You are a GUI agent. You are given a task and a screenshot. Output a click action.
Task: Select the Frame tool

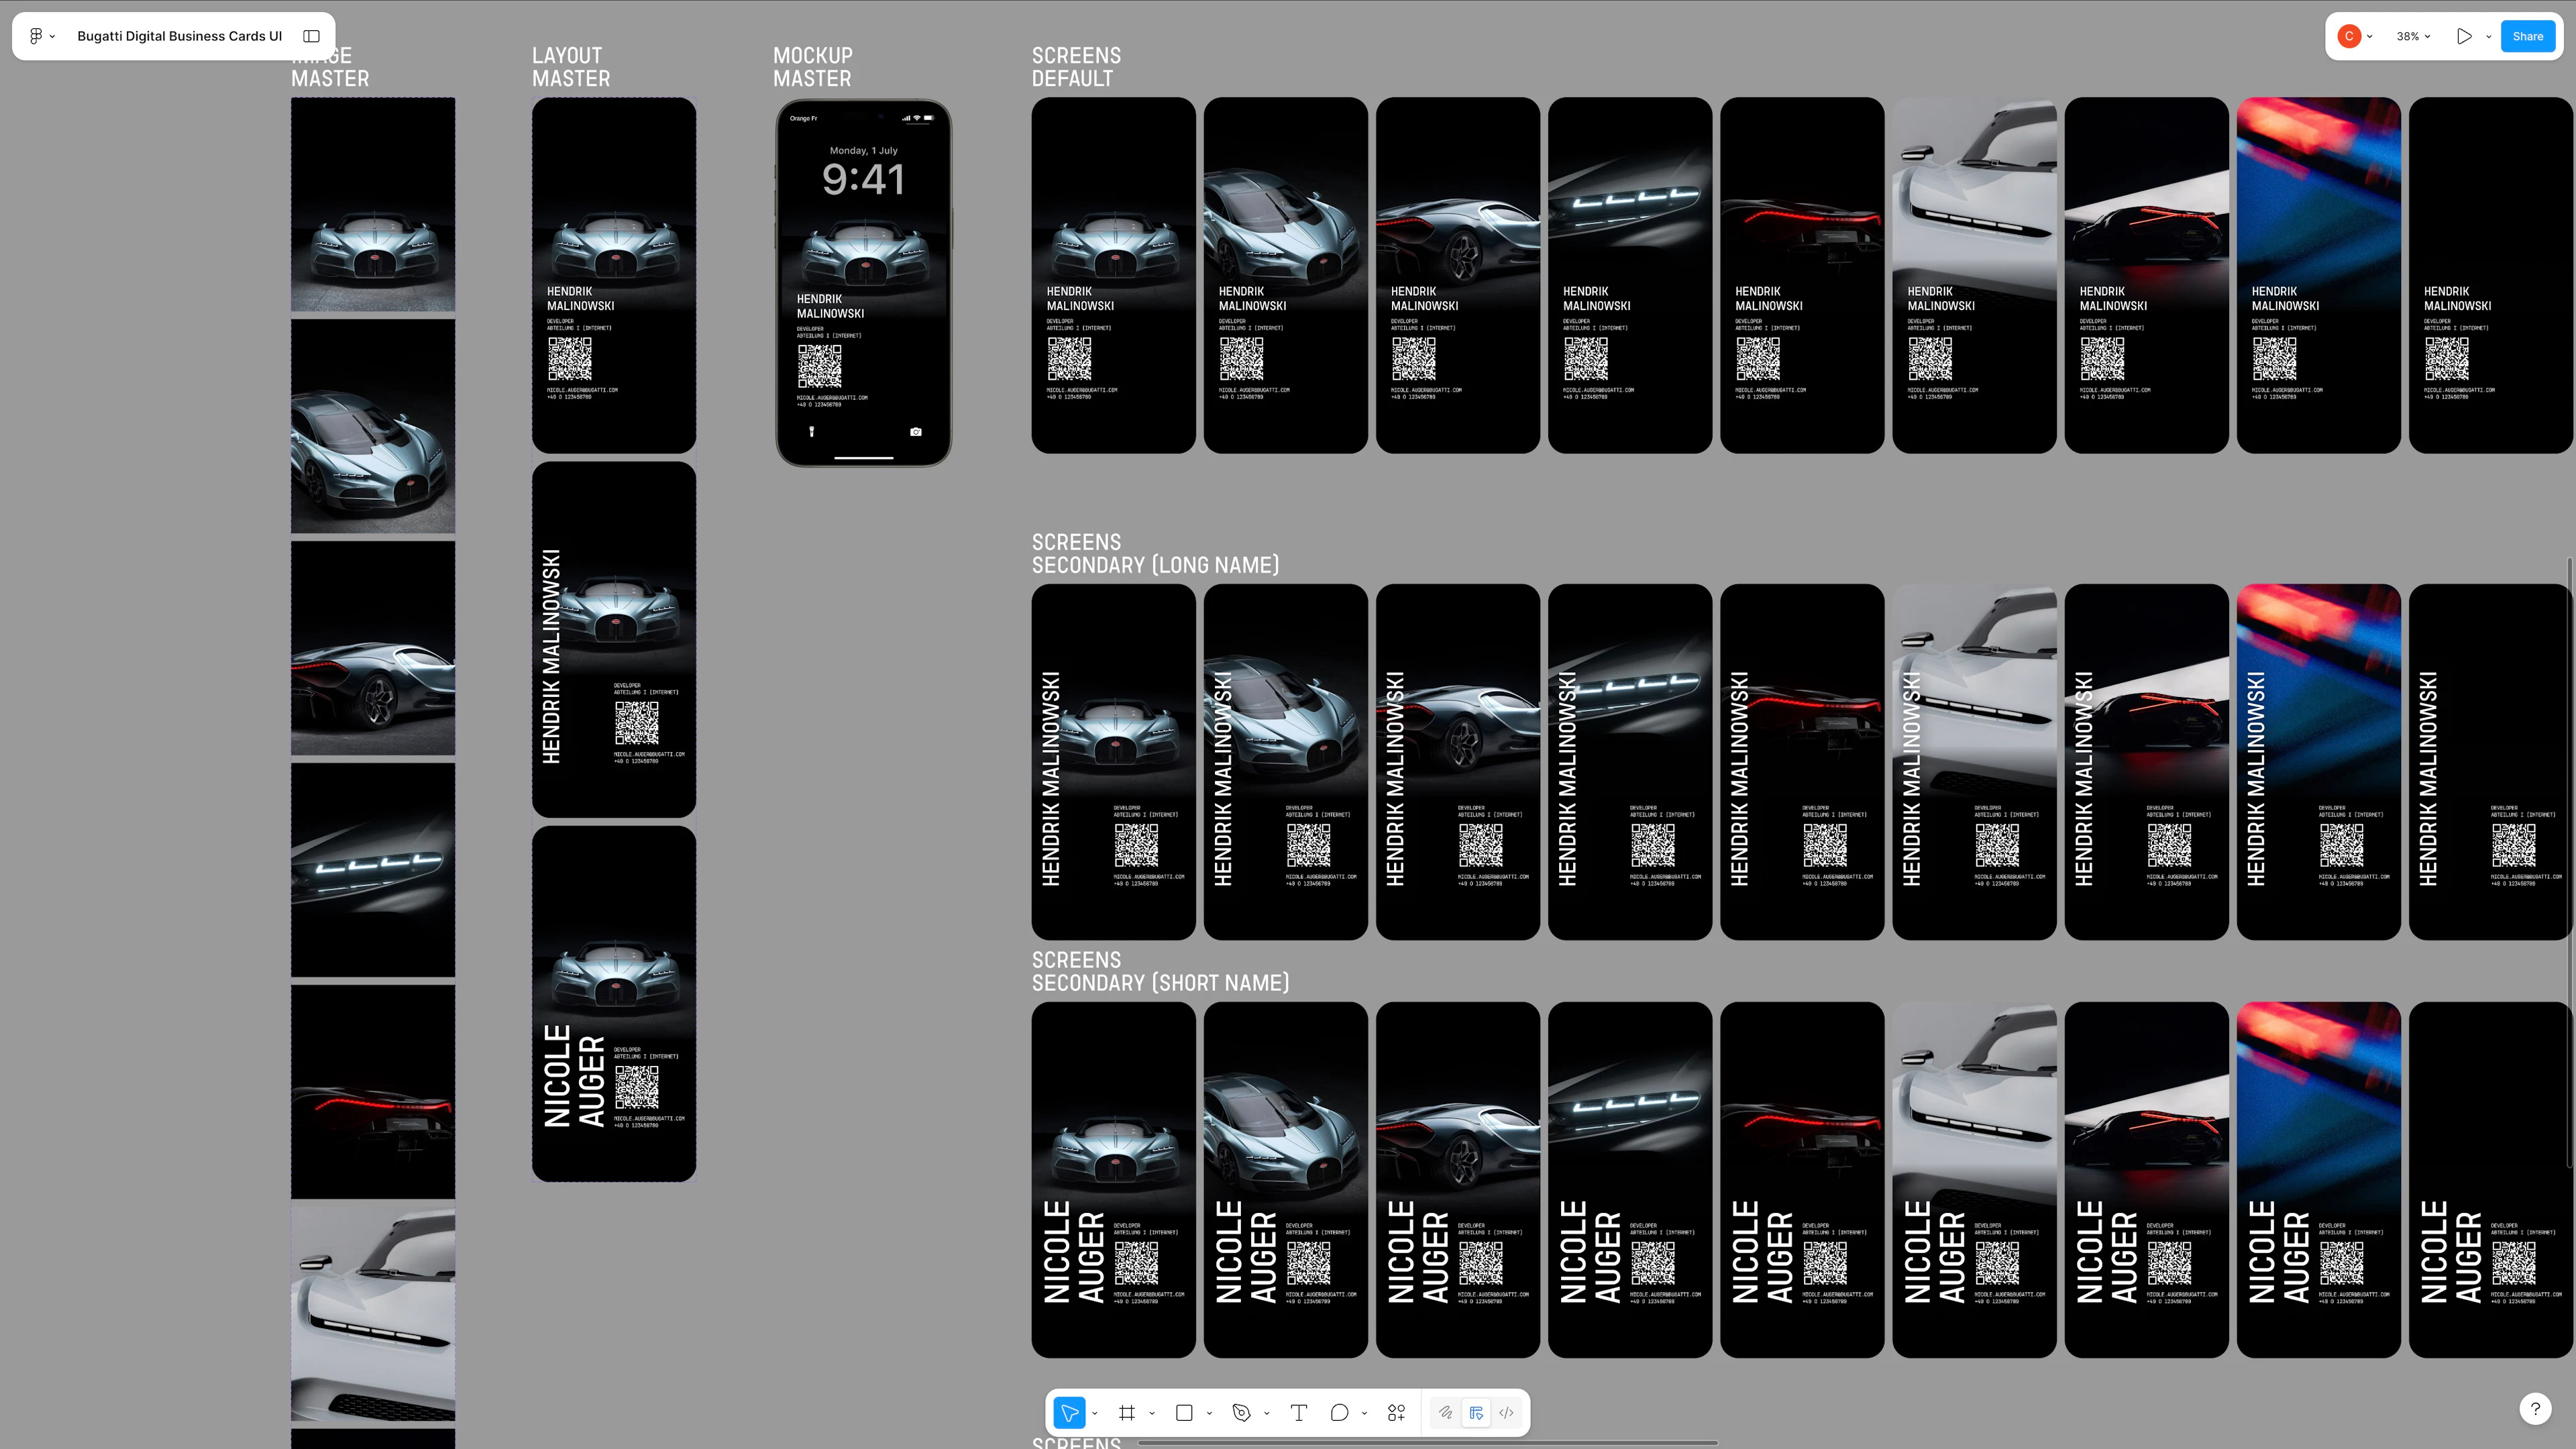[1127, 1413]
